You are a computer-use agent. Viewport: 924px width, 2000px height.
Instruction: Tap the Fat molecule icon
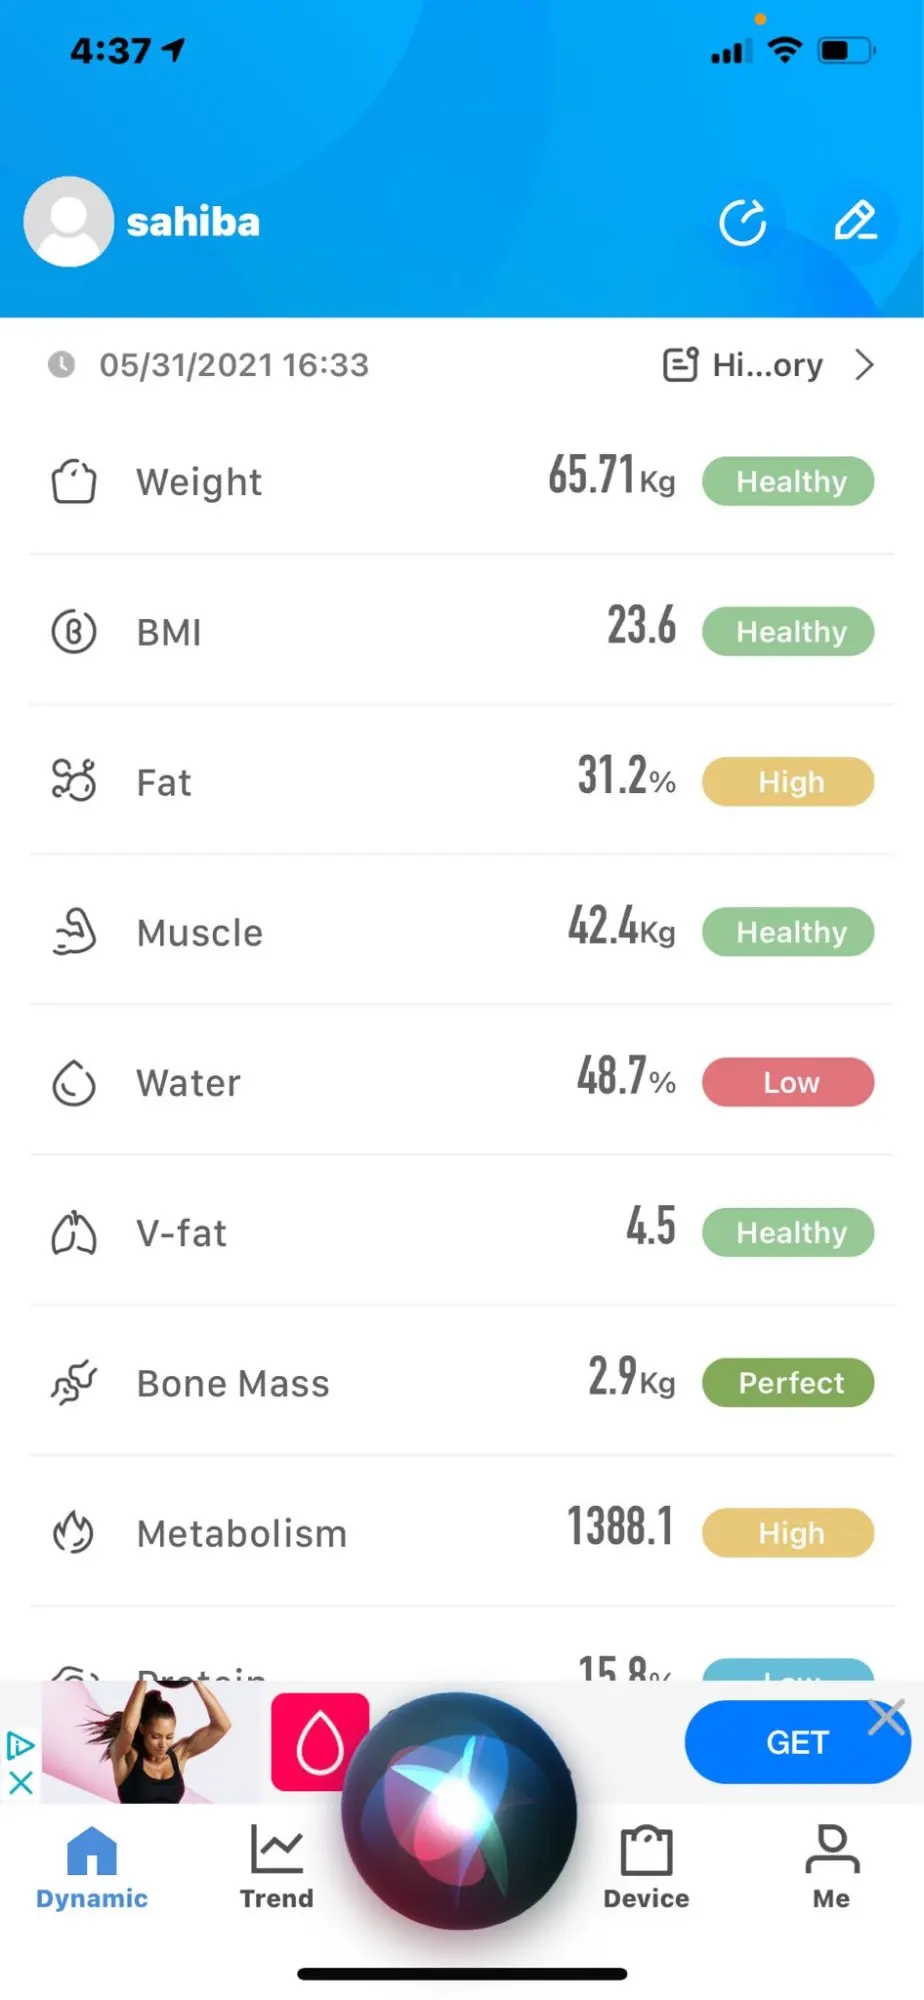[x=74, y=781]
